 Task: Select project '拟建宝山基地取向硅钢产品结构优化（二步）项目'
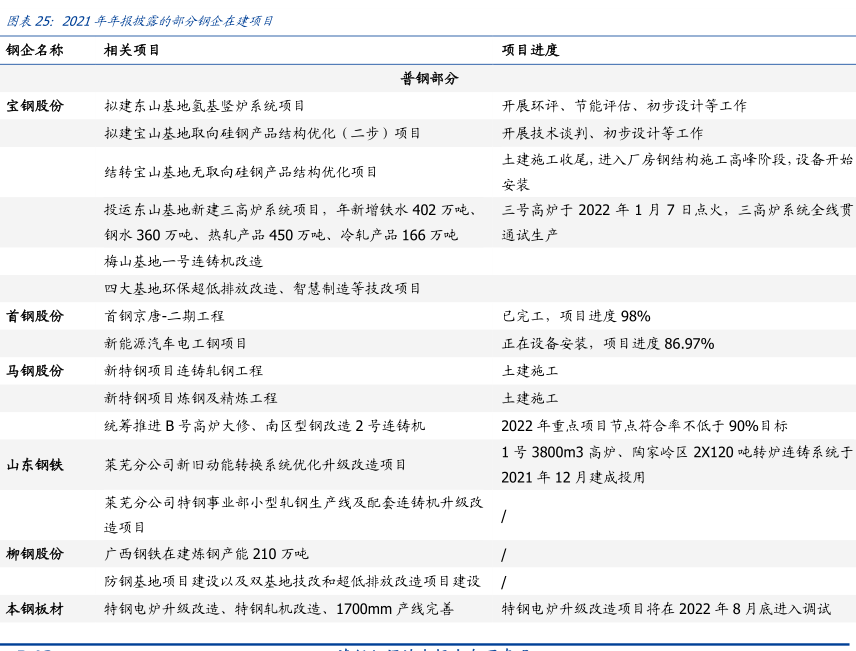pos(262,133)
